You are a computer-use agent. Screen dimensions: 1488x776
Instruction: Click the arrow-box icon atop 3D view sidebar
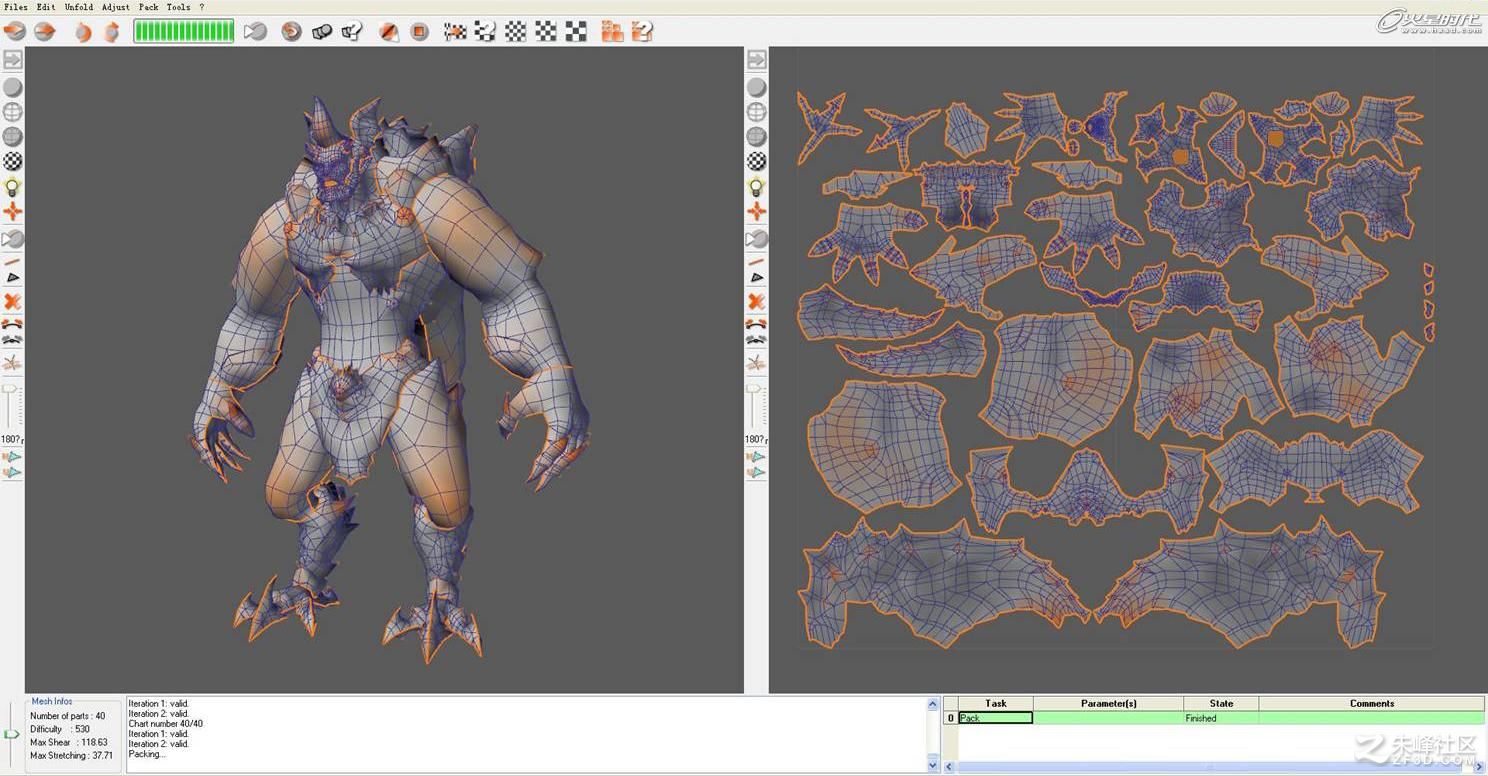[12, 60]
